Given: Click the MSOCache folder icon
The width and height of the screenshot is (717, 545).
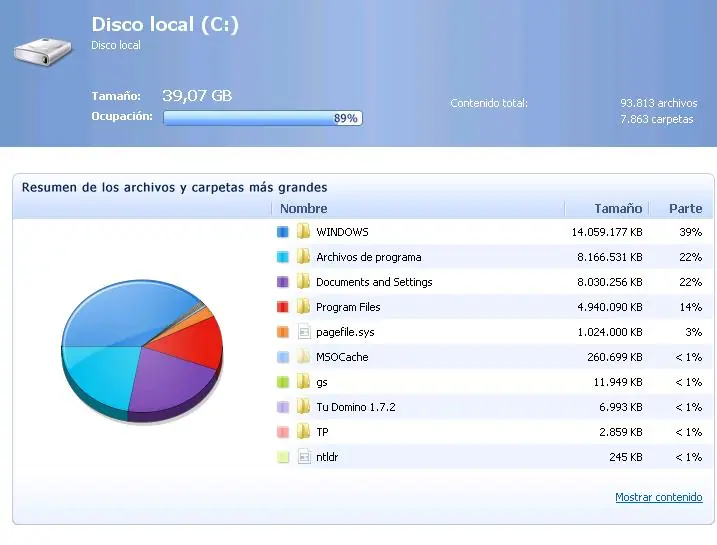Looking at the screenshot, I should pos(303,357).
